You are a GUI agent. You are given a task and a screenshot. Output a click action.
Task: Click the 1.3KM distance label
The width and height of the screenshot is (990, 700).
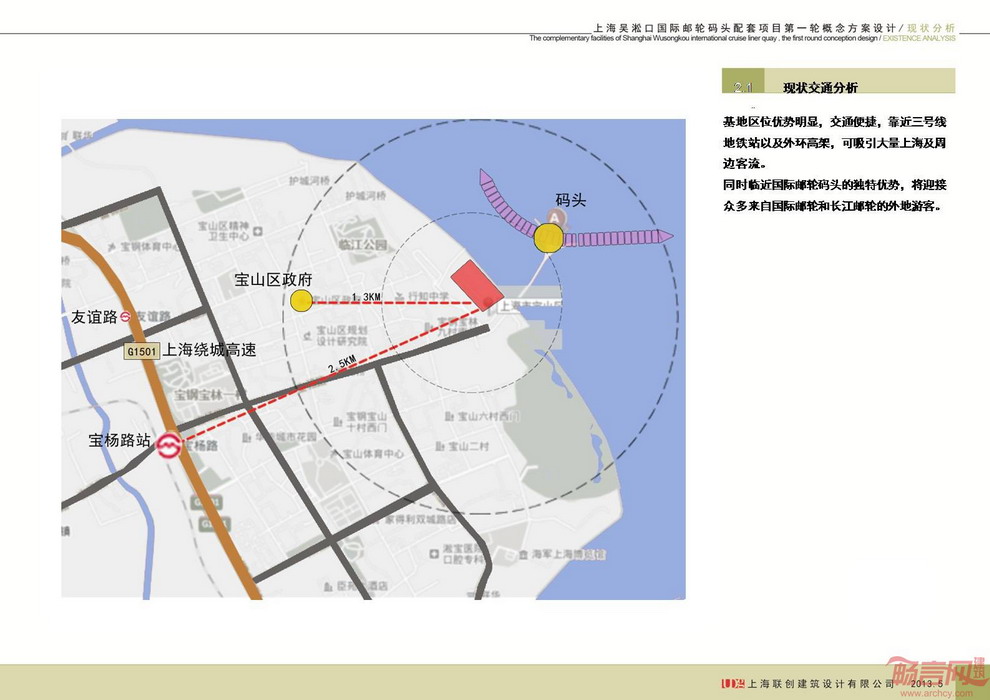[367, 297]
